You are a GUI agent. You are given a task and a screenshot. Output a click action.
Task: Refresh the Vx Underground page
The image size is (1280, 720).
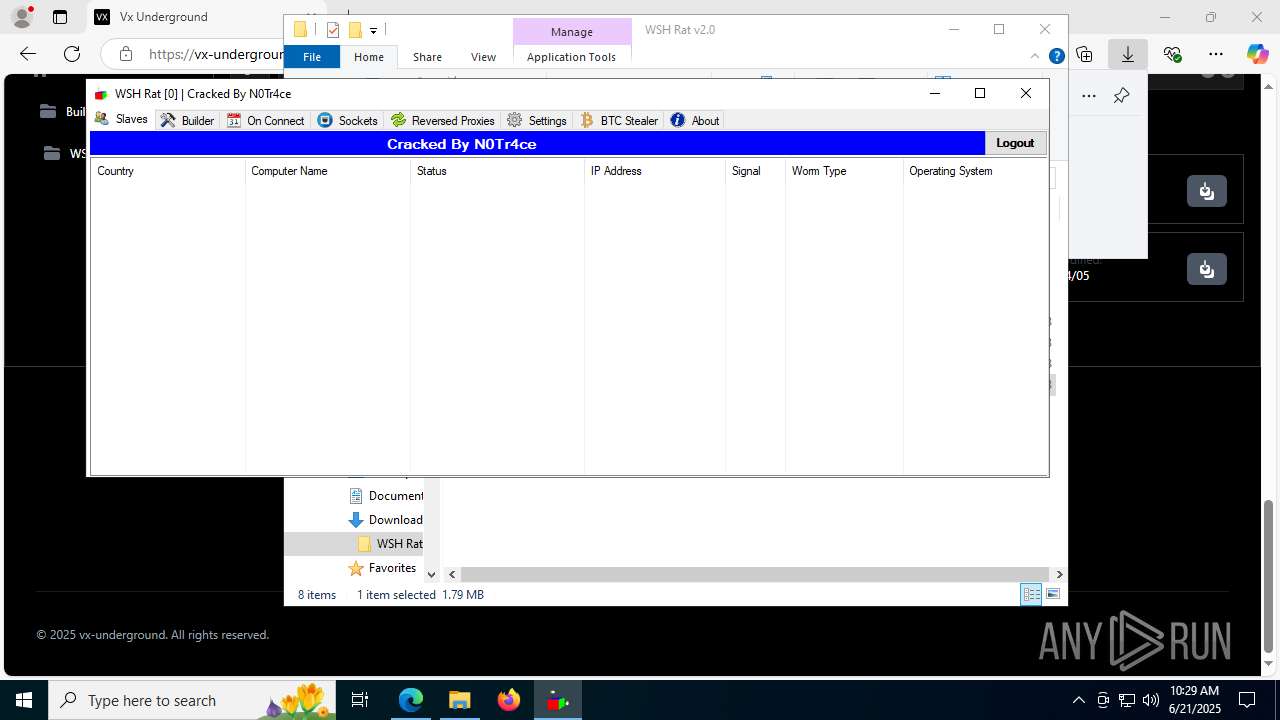click(72, 54)
